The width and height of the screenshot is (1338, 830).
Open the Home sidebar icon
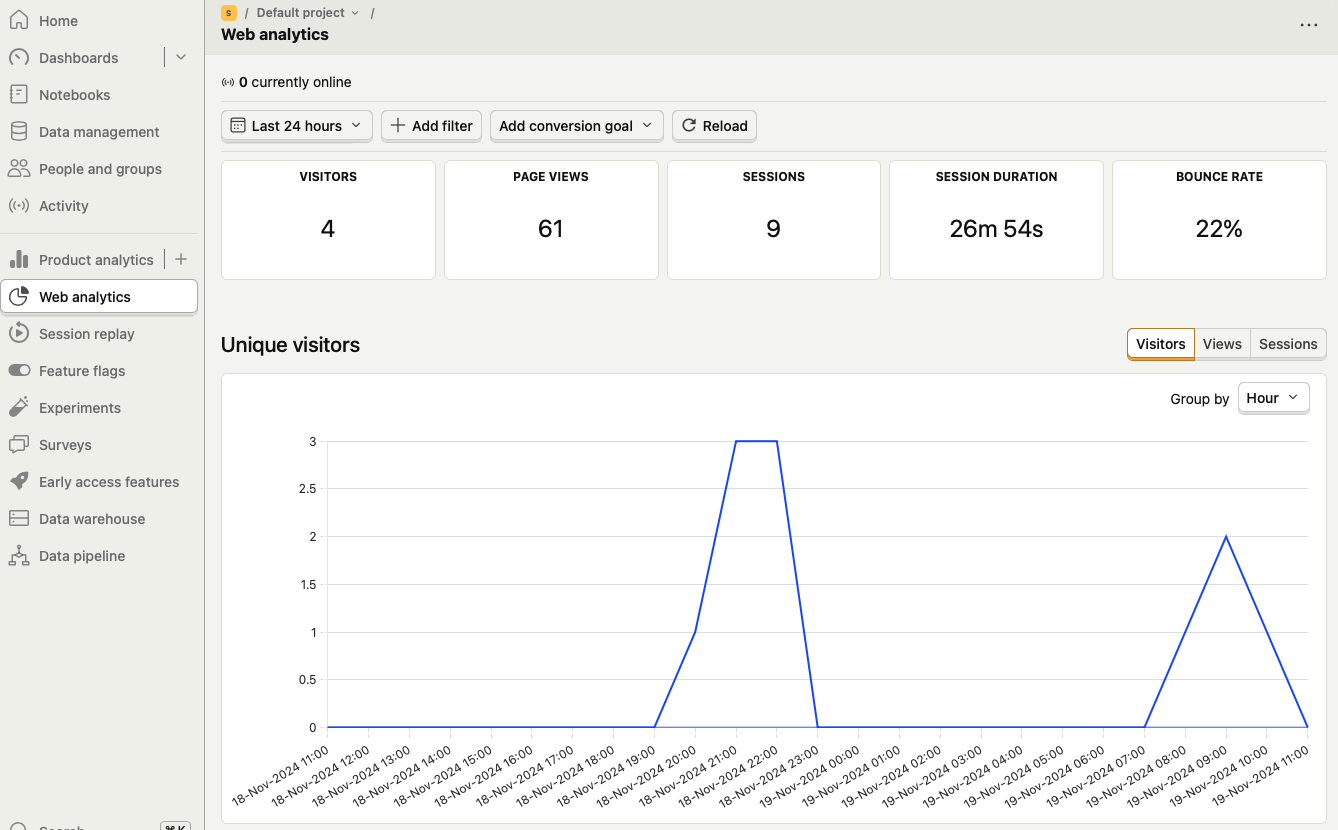(19, 21)
